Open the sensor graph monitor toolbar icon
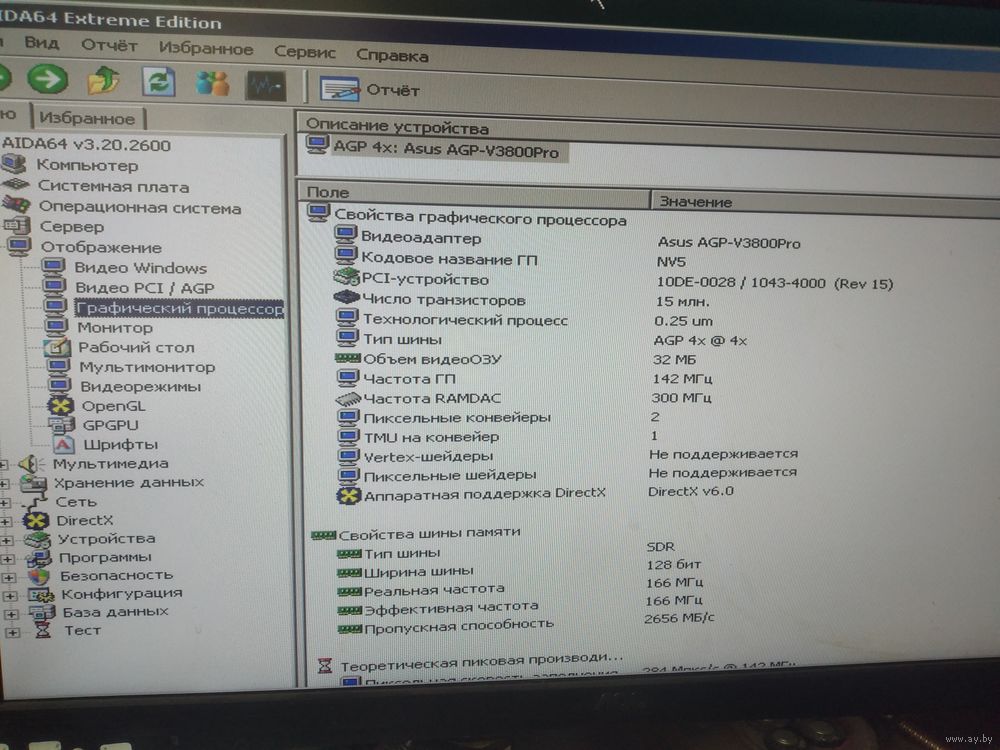Viewport: 1000px width, 750px height. click(x=266, y=85)
